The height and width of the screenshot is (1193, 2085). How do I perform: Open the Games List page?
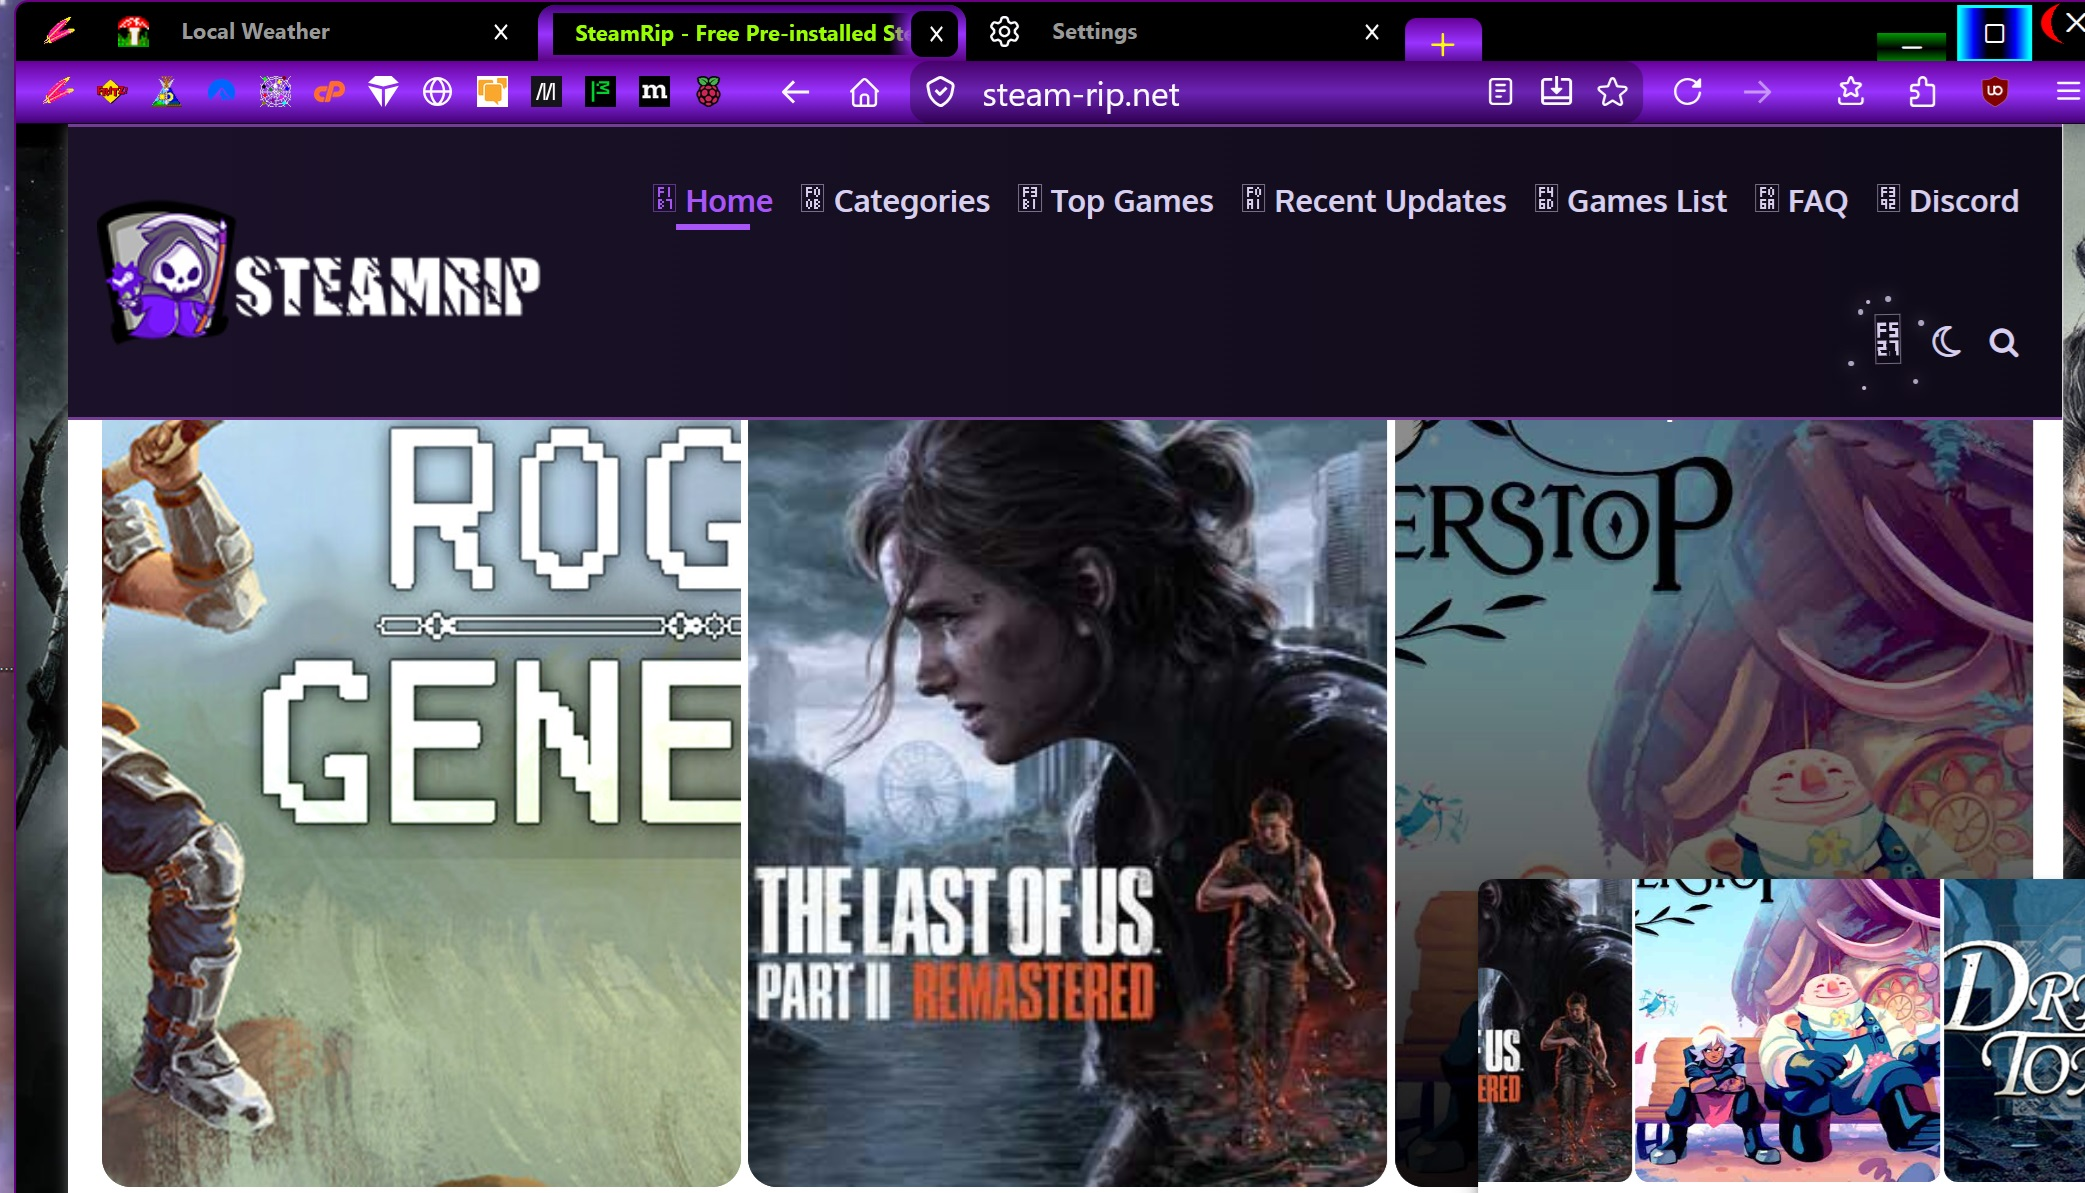point(1631,201)
